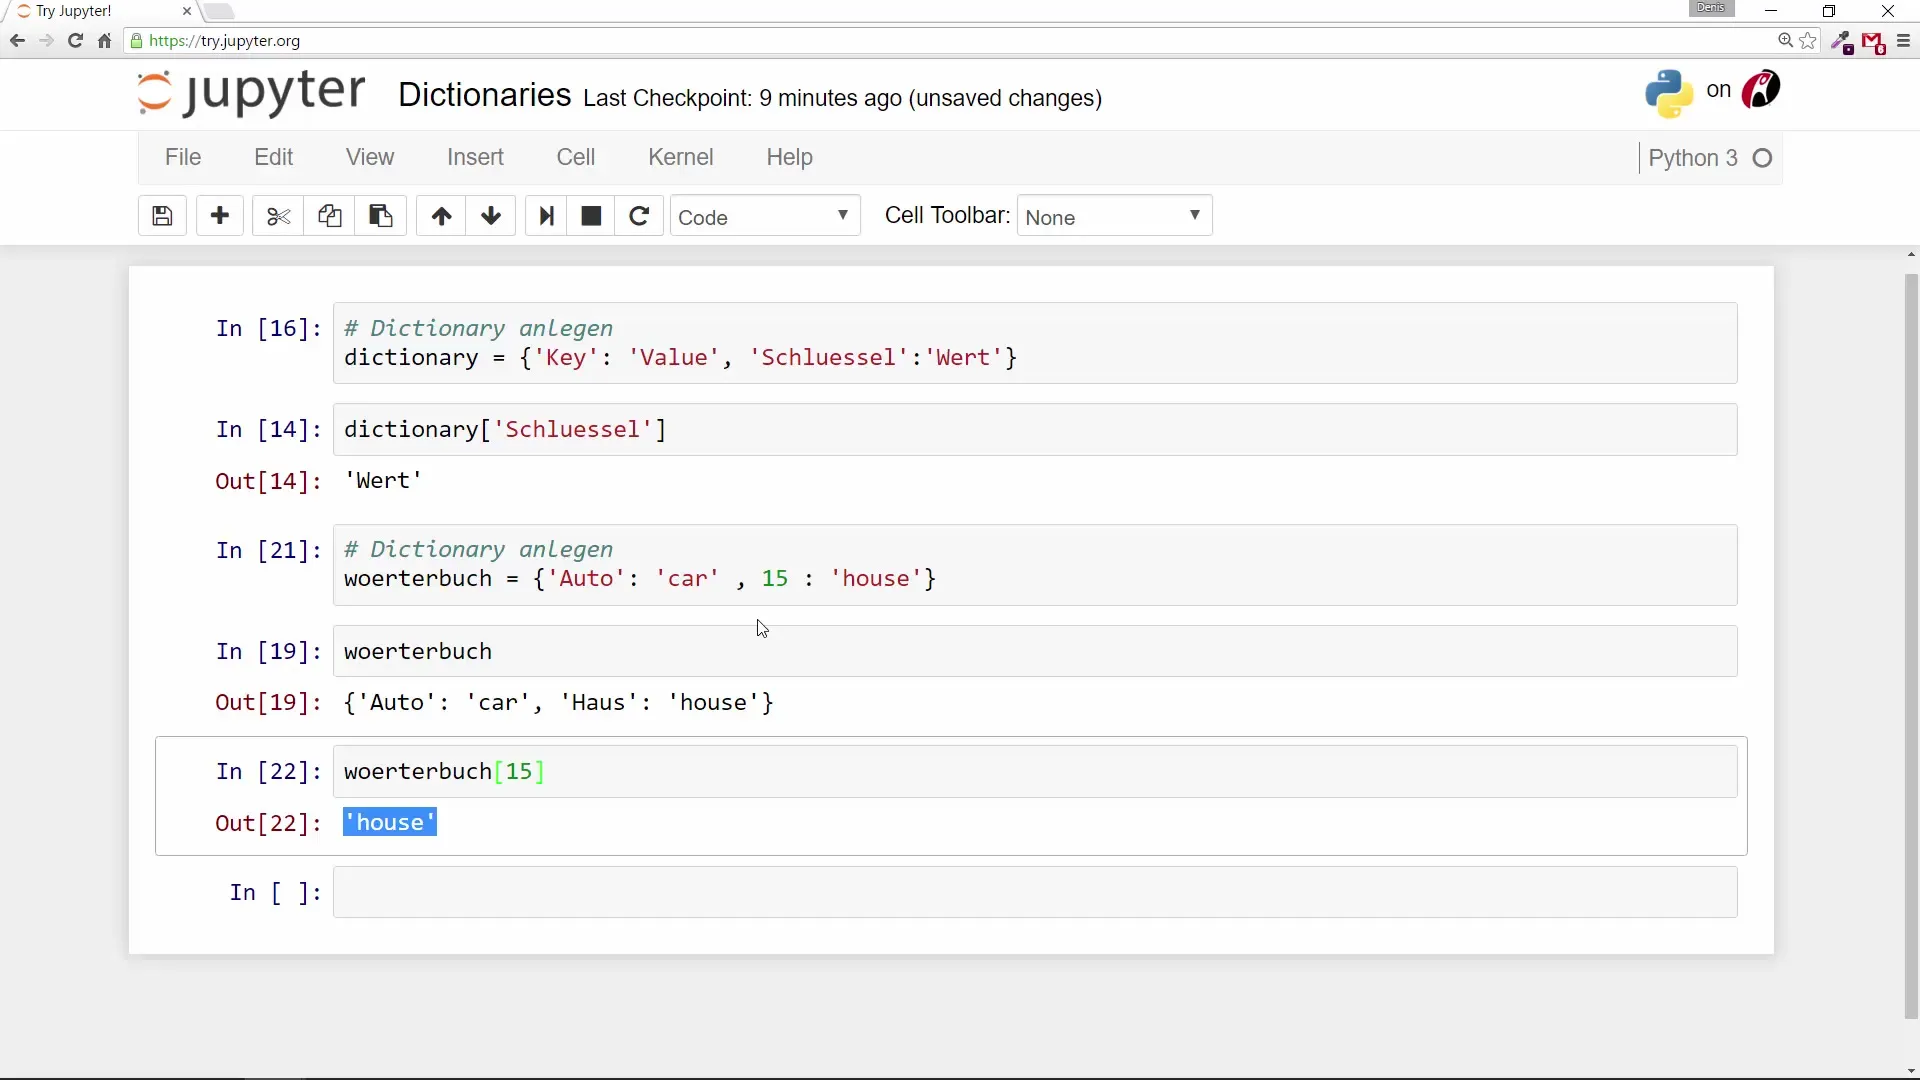
Task: Open a new browser tab
Action: (x=219, y=12)
